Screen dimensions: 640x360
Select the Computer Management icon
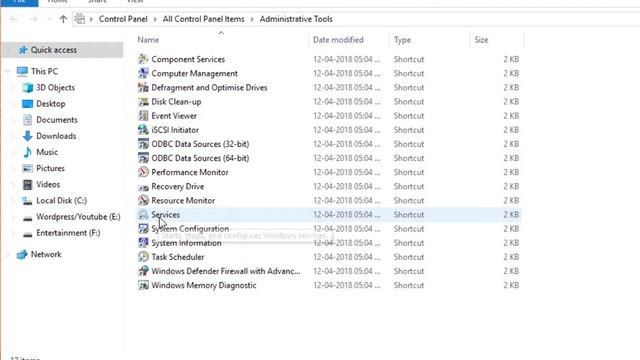pyautogui.click(x=143, y=73)
